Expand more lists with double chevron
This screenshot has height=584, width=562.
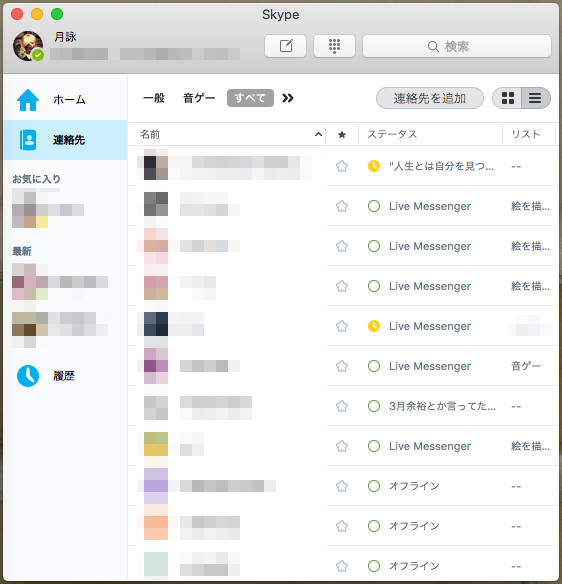pyautogui.click(x=288, y=98)
